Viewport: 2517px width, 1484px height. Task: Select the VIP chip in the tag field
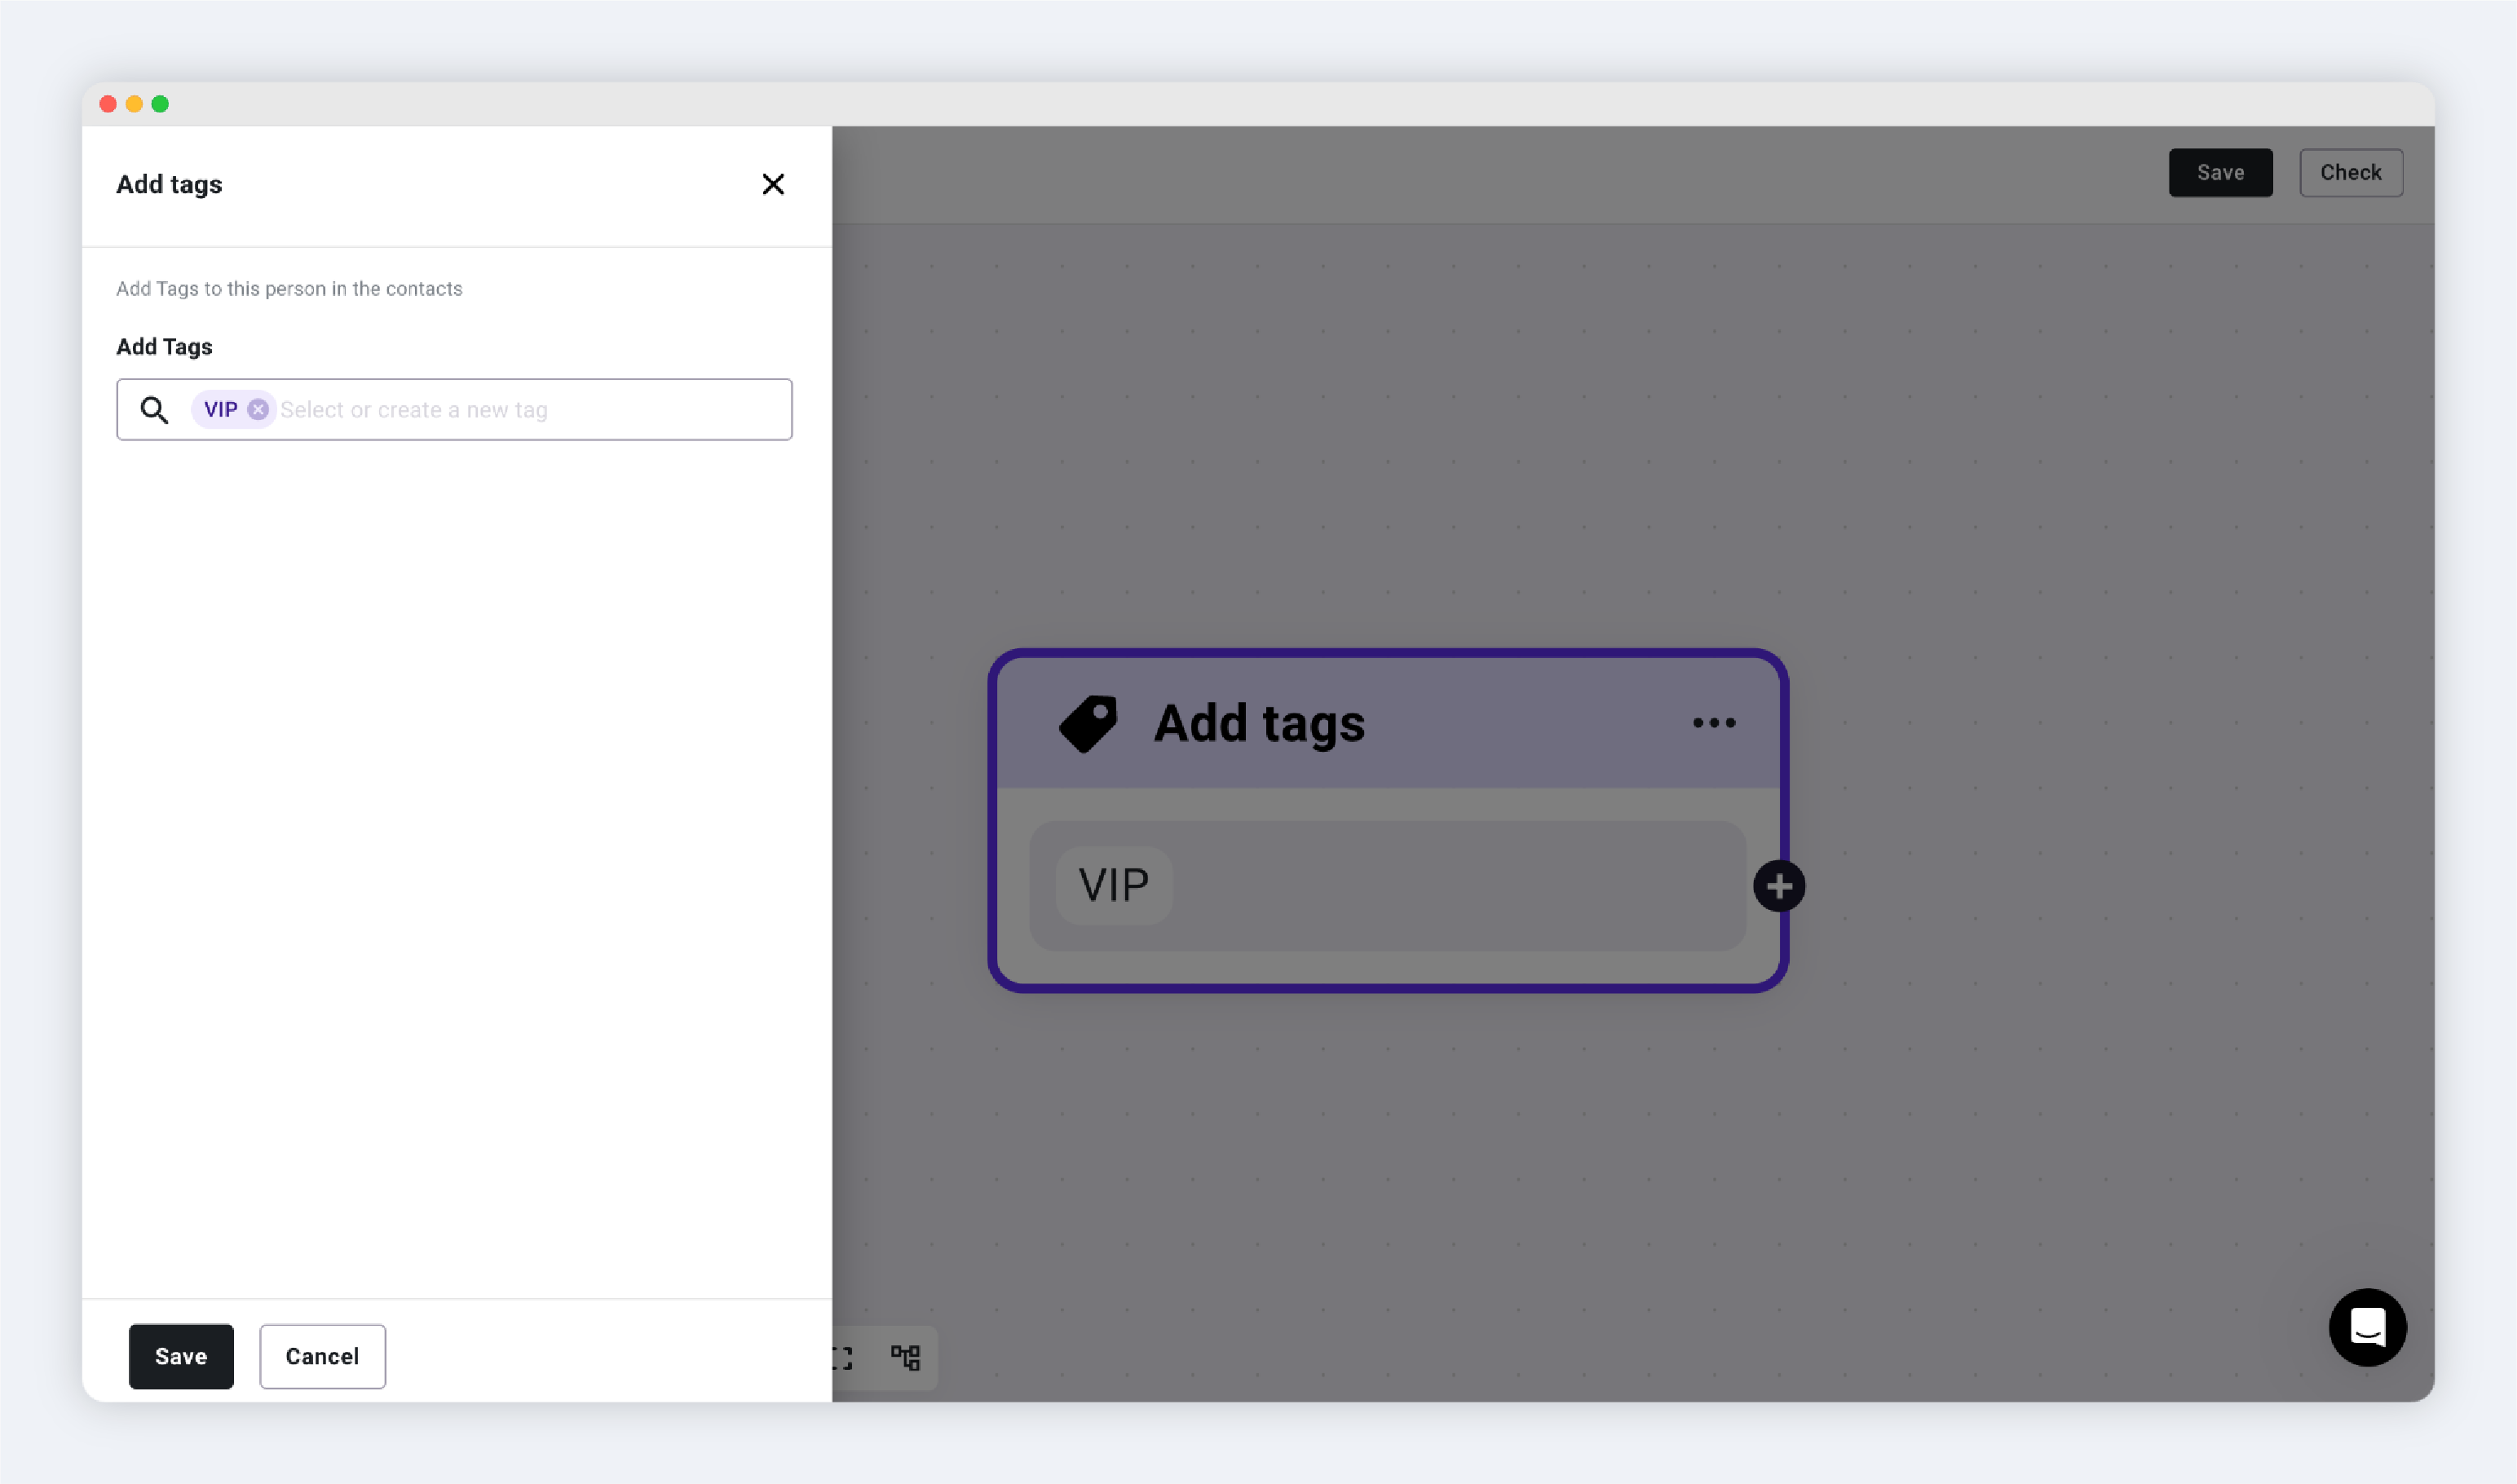point(221,410)
